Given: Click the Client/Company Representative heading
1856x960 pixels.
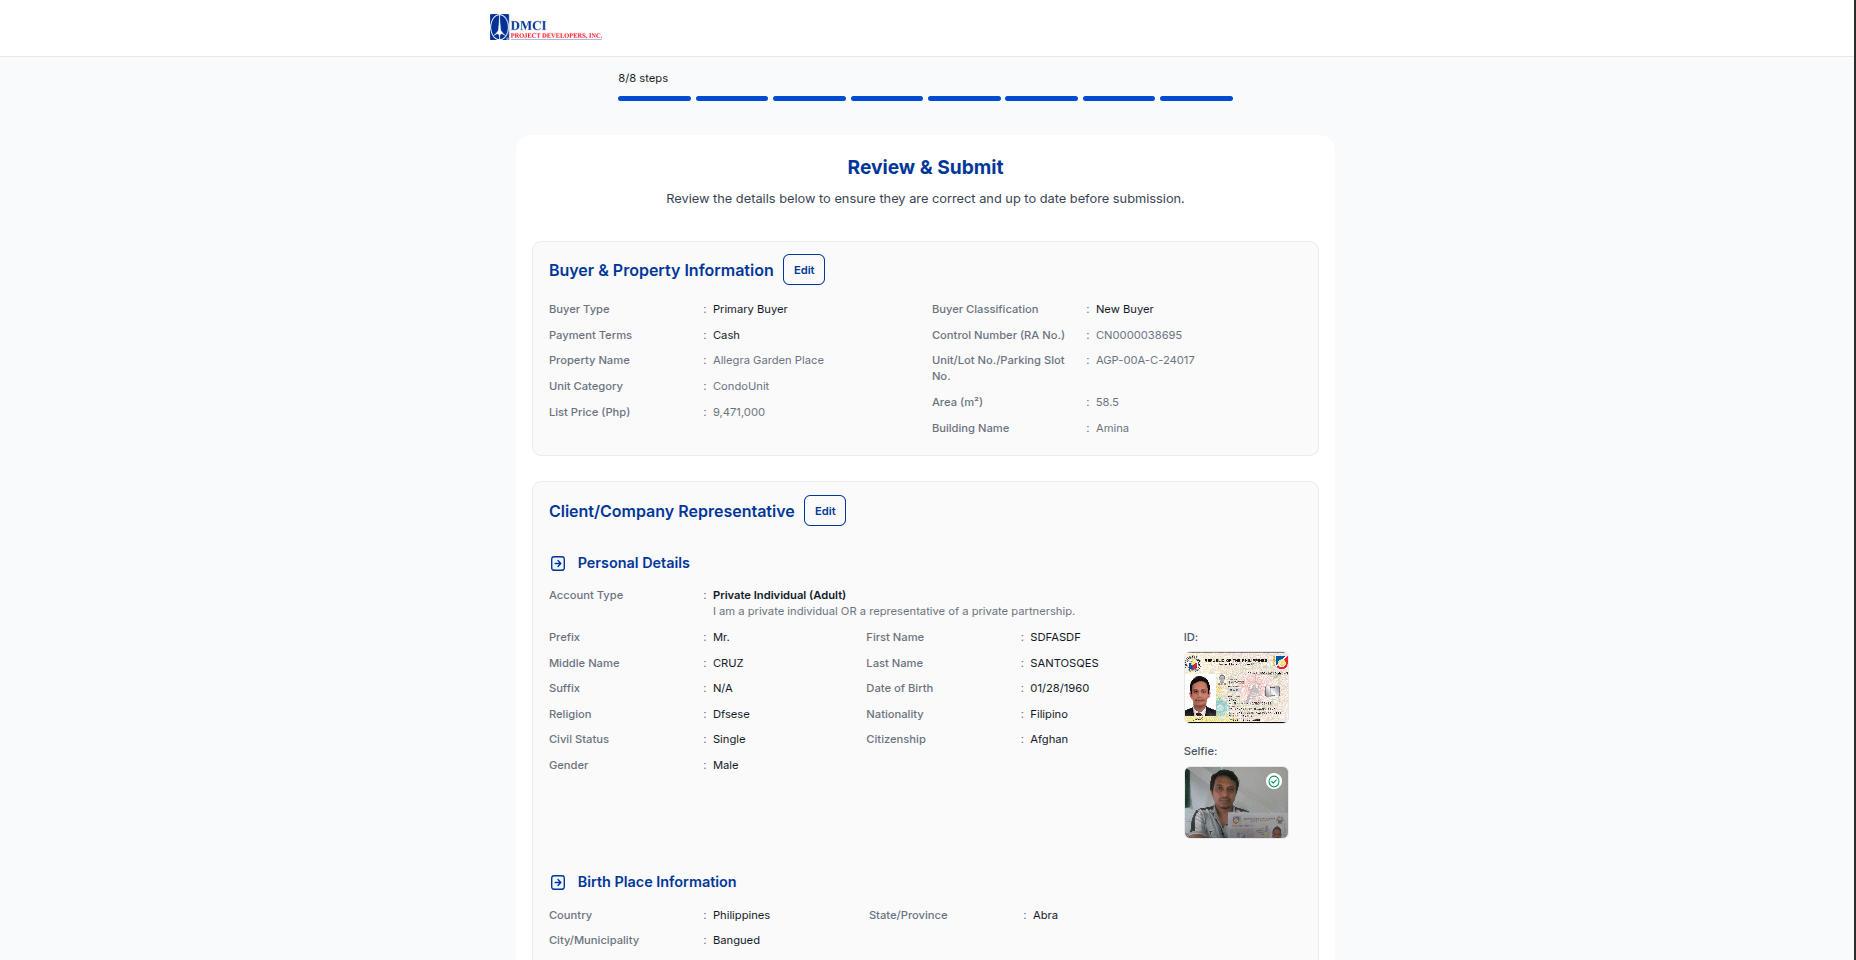Looking at the screenshot, I should tap(672, 511).
